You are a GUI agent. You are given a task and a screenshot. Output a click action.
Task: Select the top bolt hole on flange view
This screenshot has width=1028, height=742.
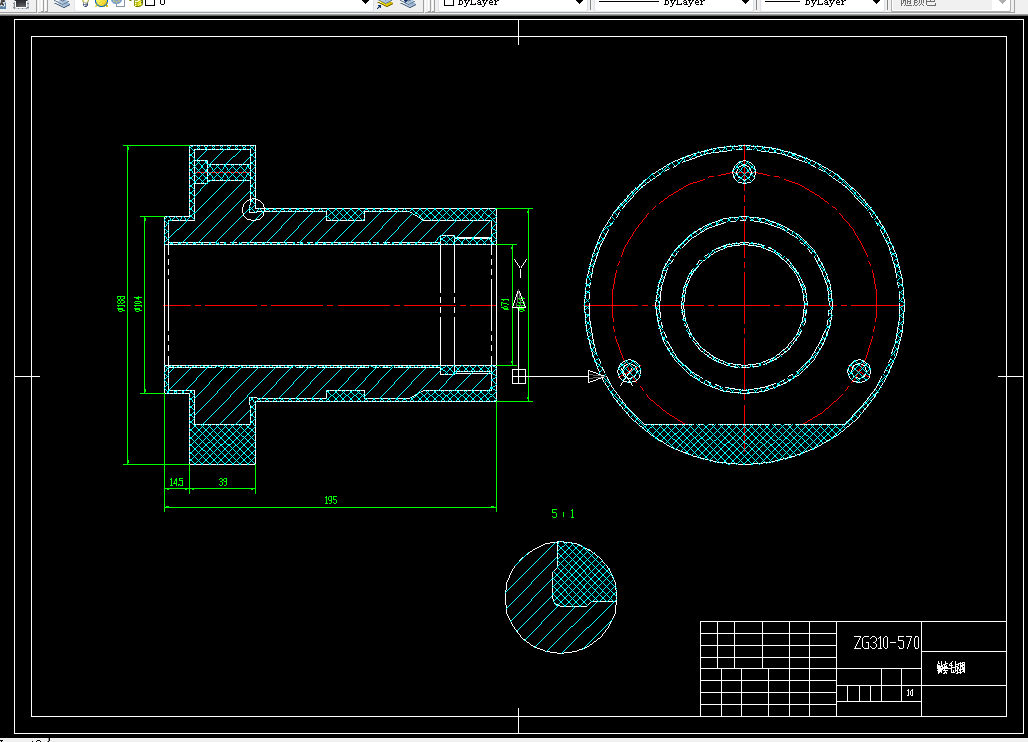coord(744,173)
